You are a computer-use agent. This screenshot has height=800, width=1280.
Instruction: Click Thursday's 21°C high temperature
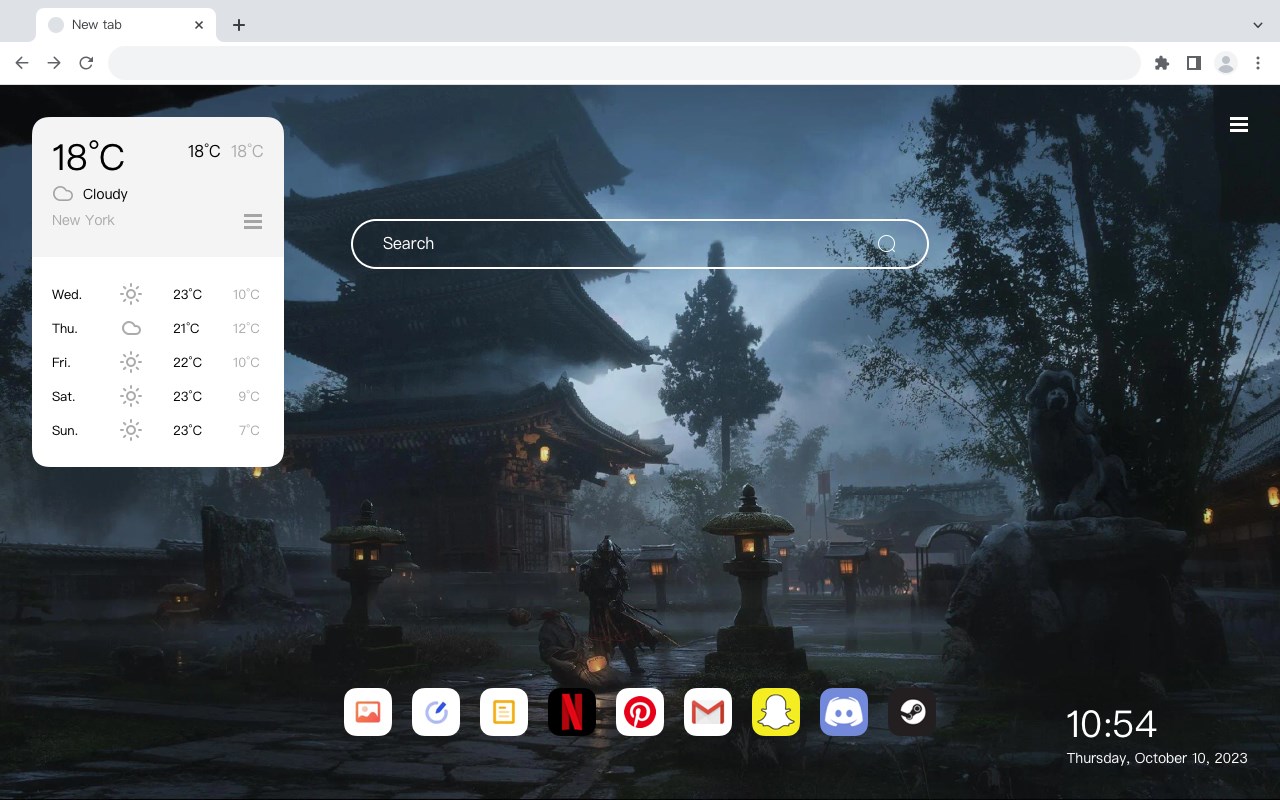186,328
